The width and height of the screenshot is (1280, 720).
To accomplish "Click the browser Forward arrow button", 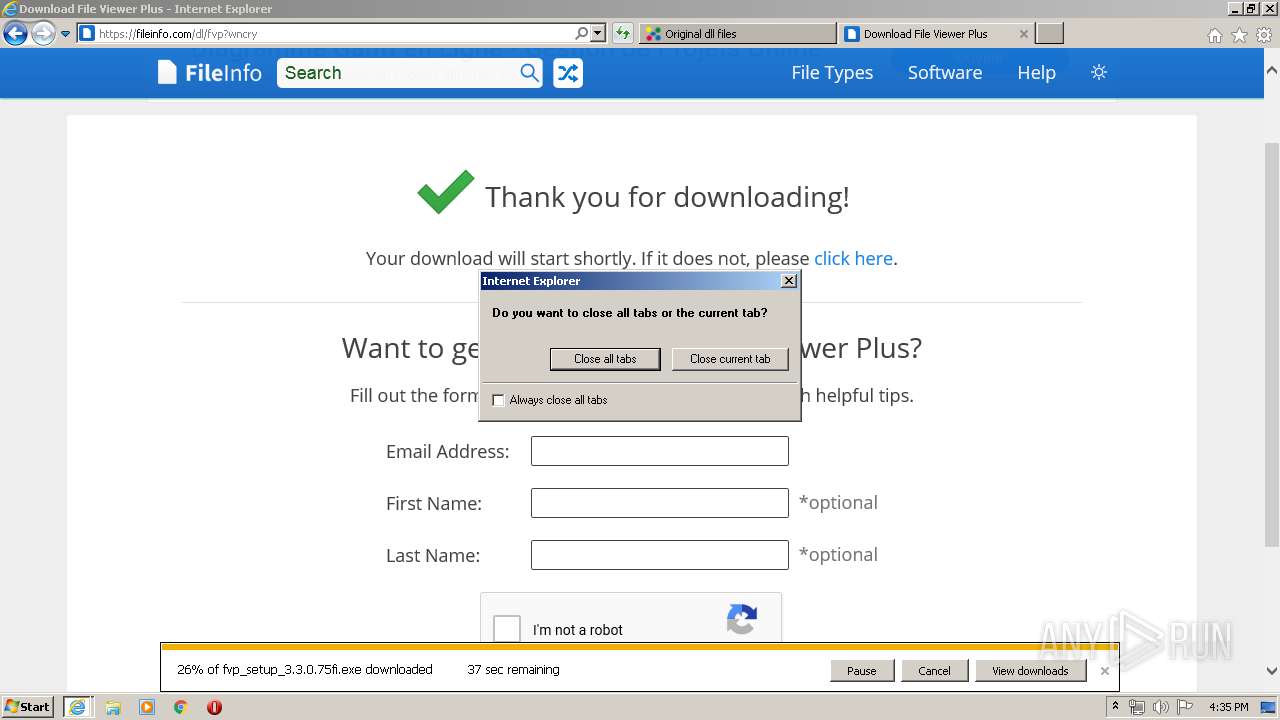I will [43, 34].
